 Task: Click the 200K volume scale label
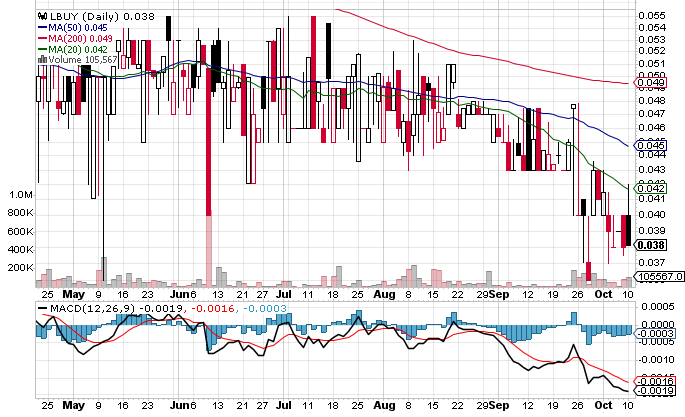click(x=20, y=268)
